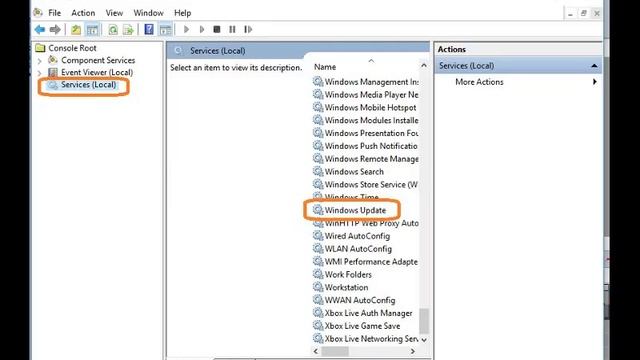Select Console Root in the tree
The image size is (640, 360).
pos(72,48)
